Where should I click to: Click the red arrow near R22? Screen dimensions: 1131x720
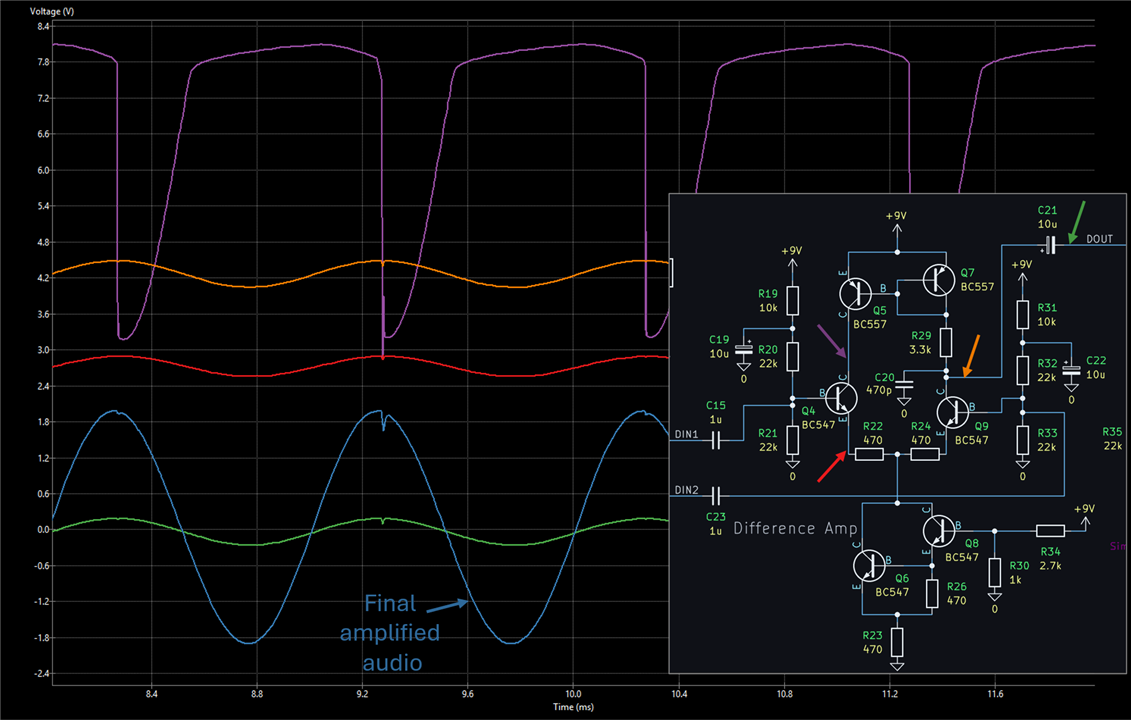[x=832, y=466]
